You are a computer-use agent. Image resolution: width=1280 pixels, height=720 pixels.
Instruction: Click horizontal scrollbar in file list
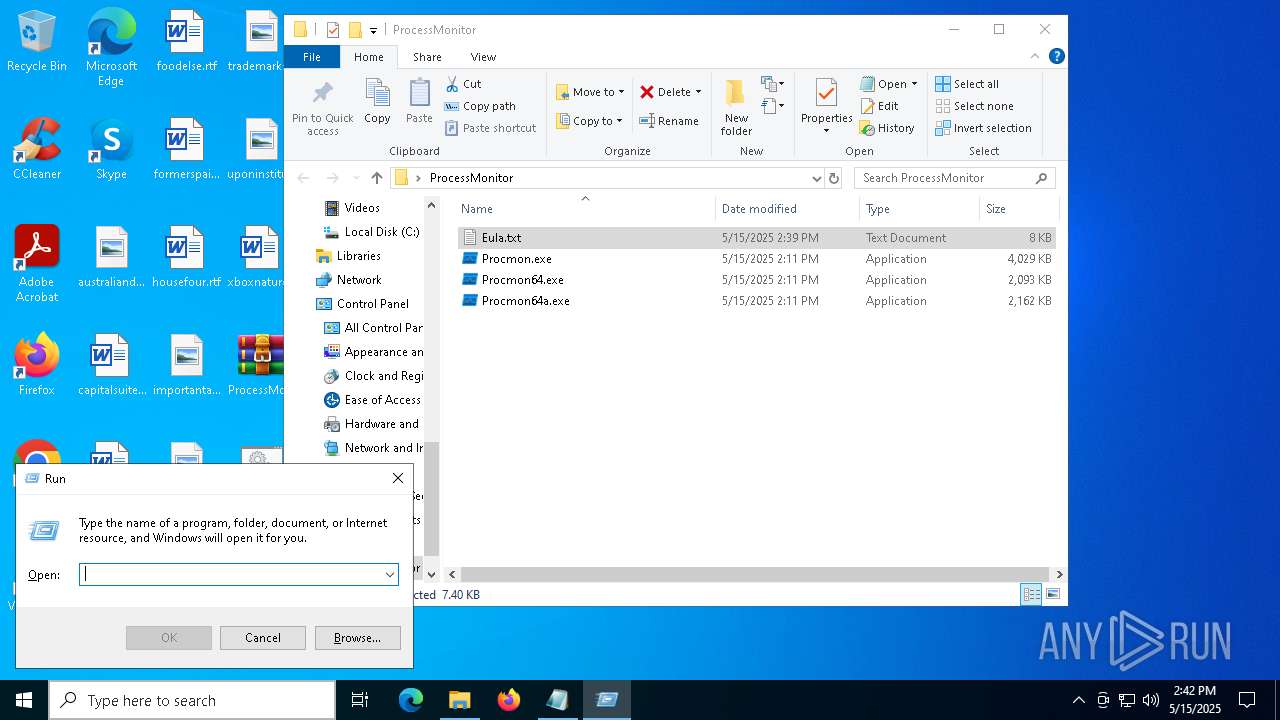[756, 574]
